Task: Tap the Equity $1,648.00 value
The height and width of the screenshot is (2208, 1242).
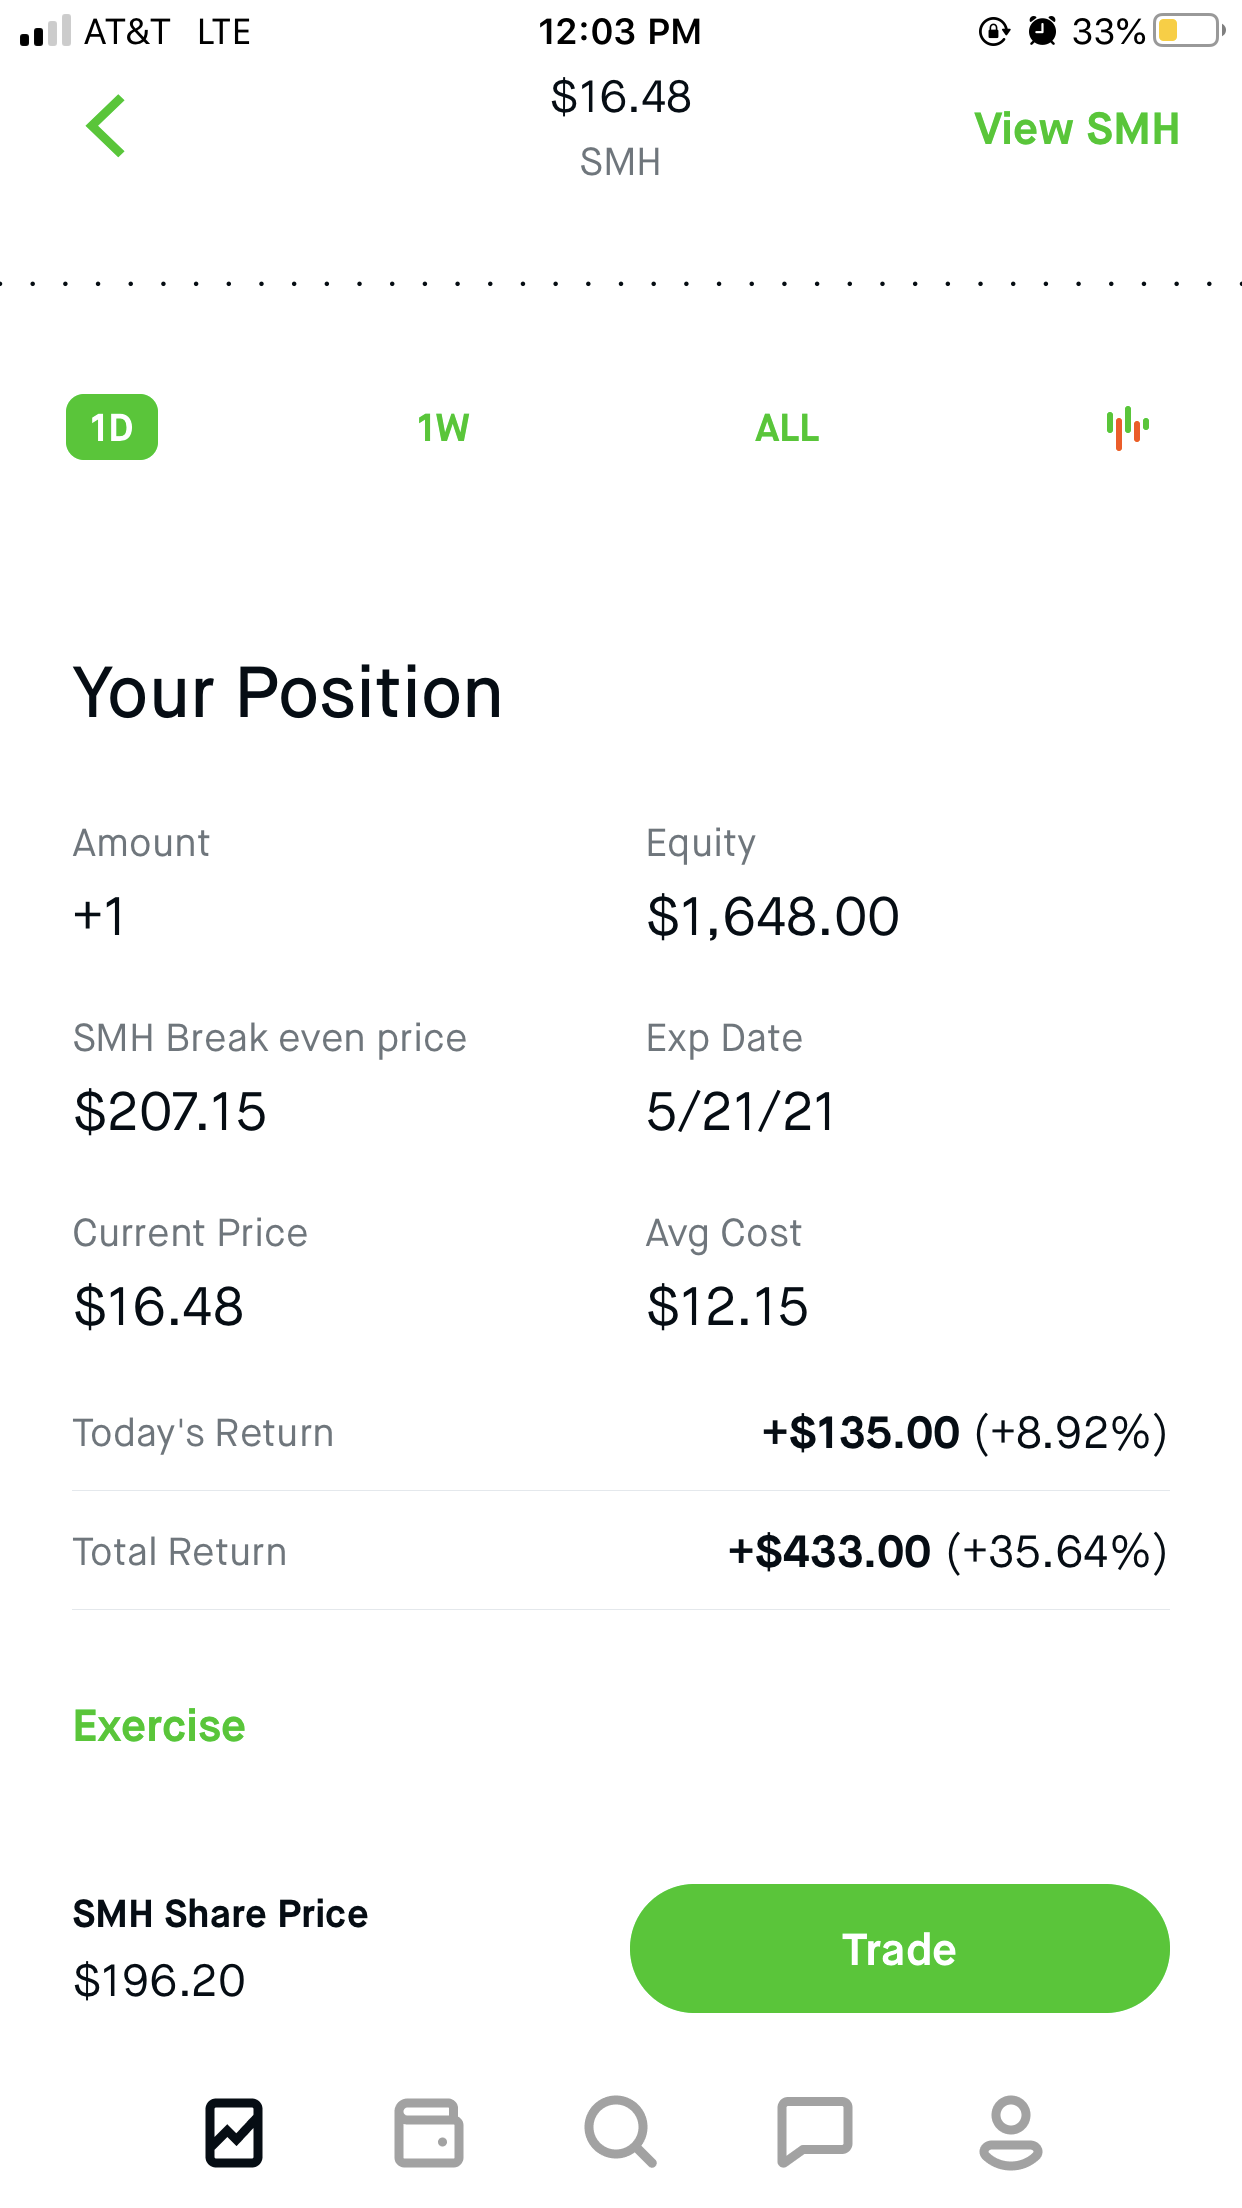Action: pos(773,917)
